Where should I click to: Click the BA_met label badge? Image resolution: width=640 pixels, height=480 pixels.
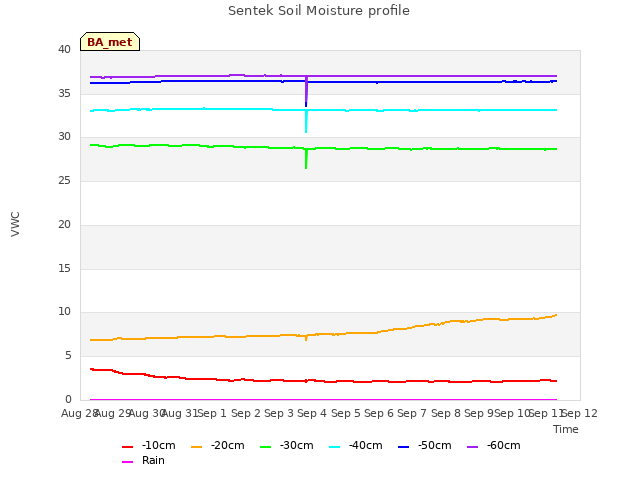110,42
